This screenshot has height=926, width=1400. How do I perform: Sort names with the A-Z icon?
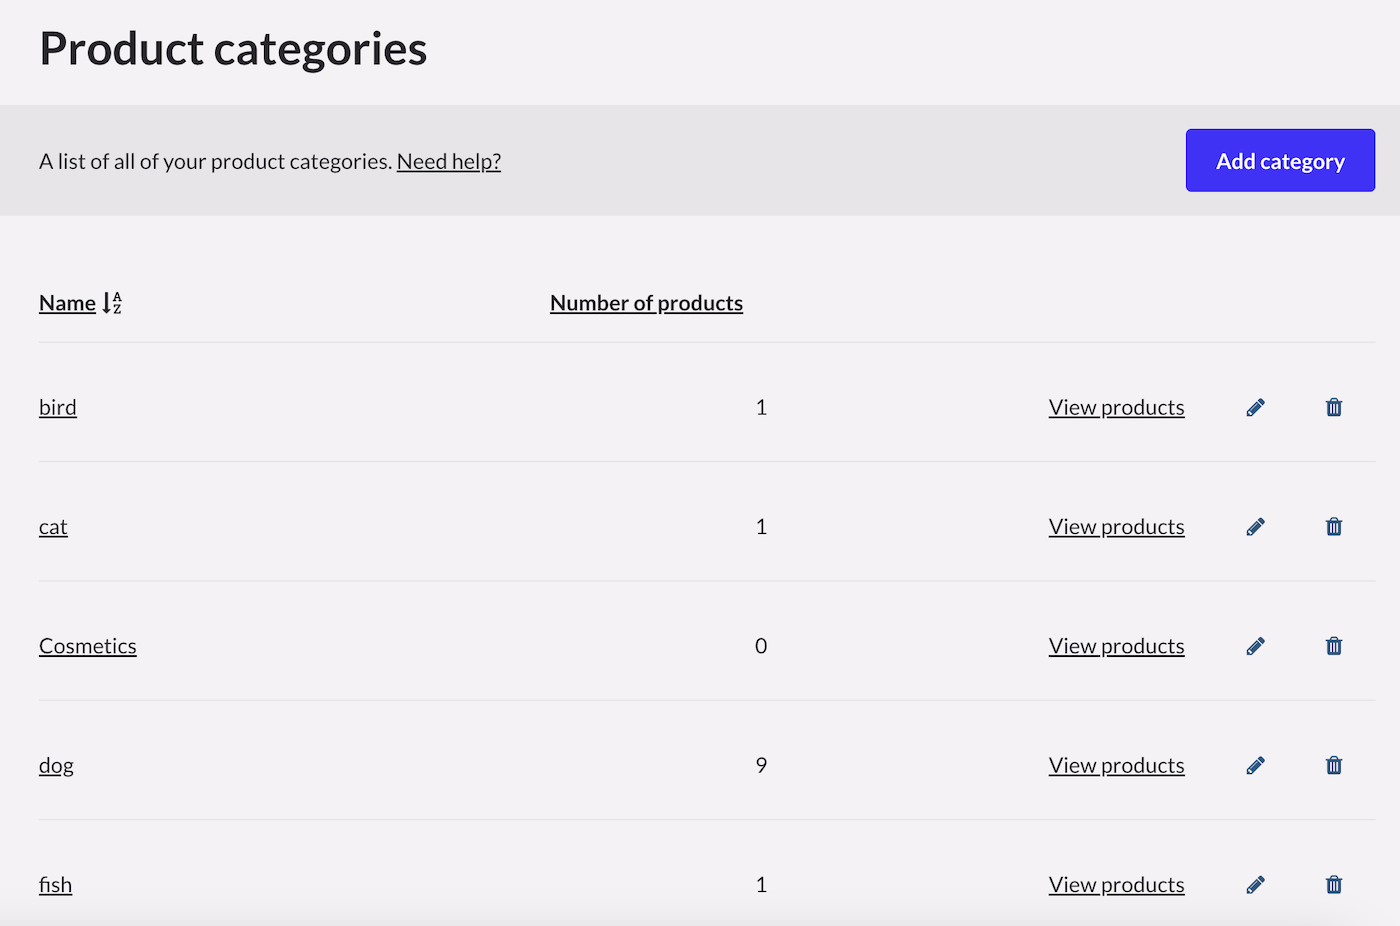110,302
